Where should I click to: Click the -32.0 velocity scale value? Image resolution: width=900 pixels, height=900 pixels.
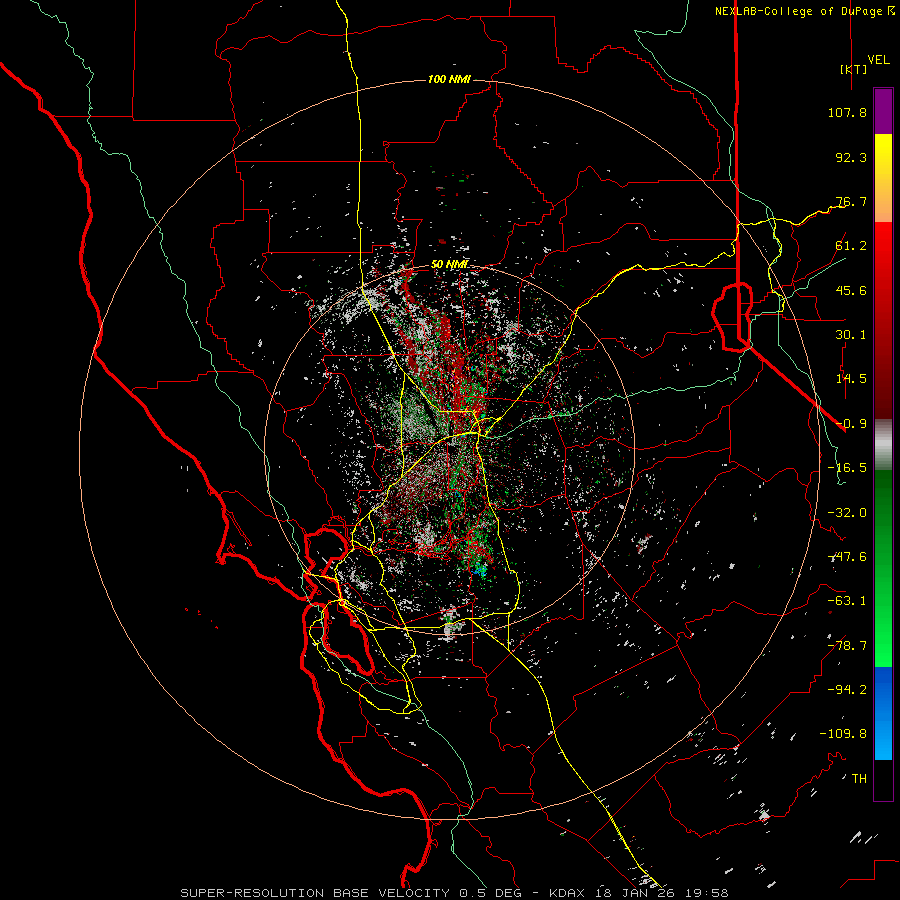coord(847,513)
